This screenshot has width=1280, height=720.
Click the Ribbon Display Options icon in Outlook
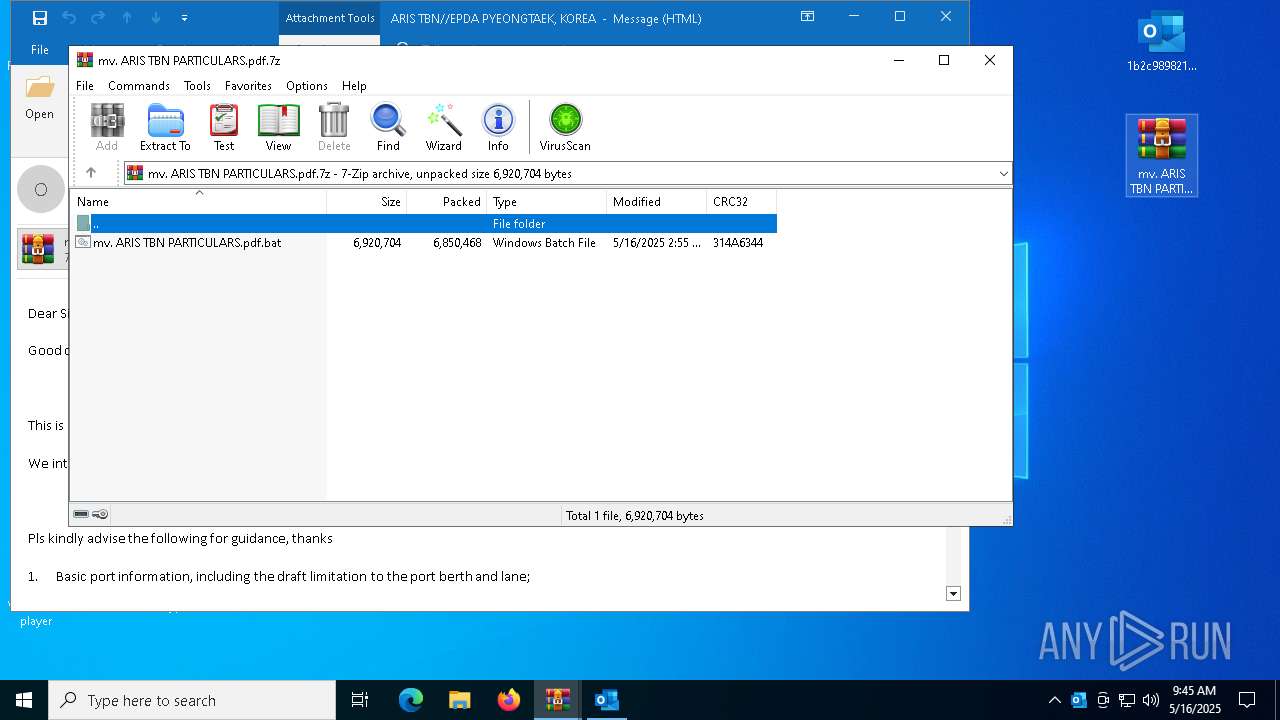point(807,17)
